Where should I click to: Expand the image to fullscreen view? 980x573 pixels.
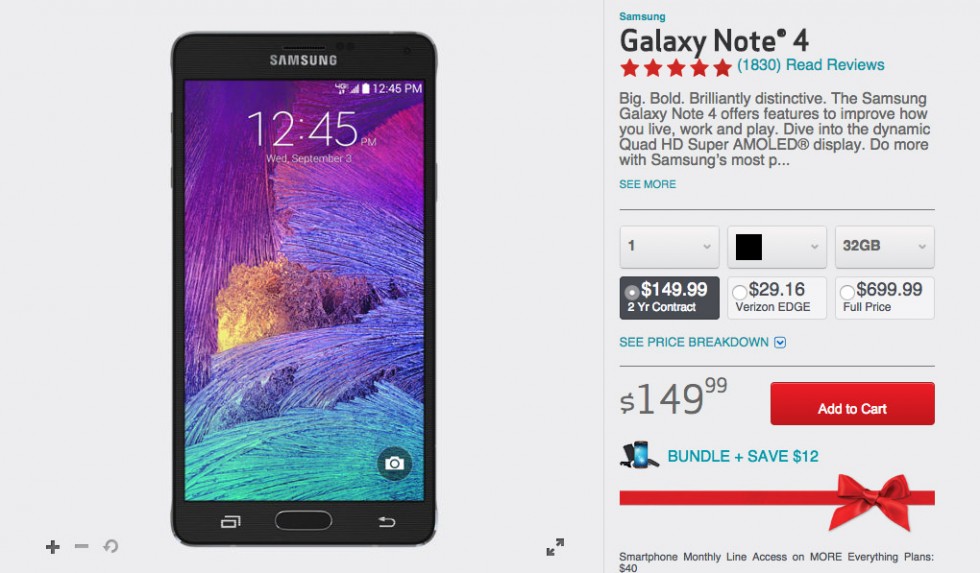pyautogui.click(x=554, y=547)
